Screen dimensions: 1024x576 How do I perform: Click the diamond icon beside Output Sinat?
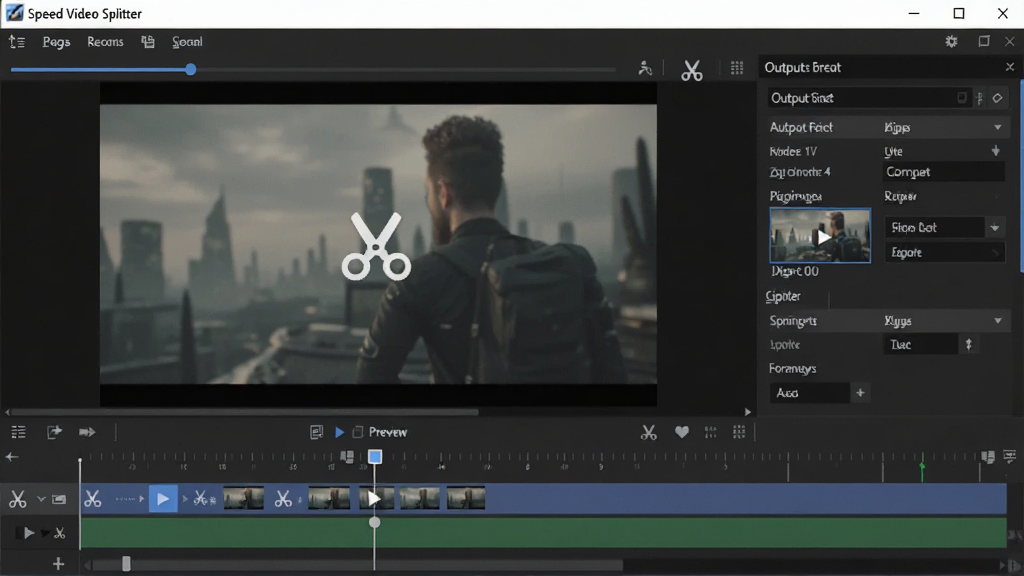coord(997,98)
